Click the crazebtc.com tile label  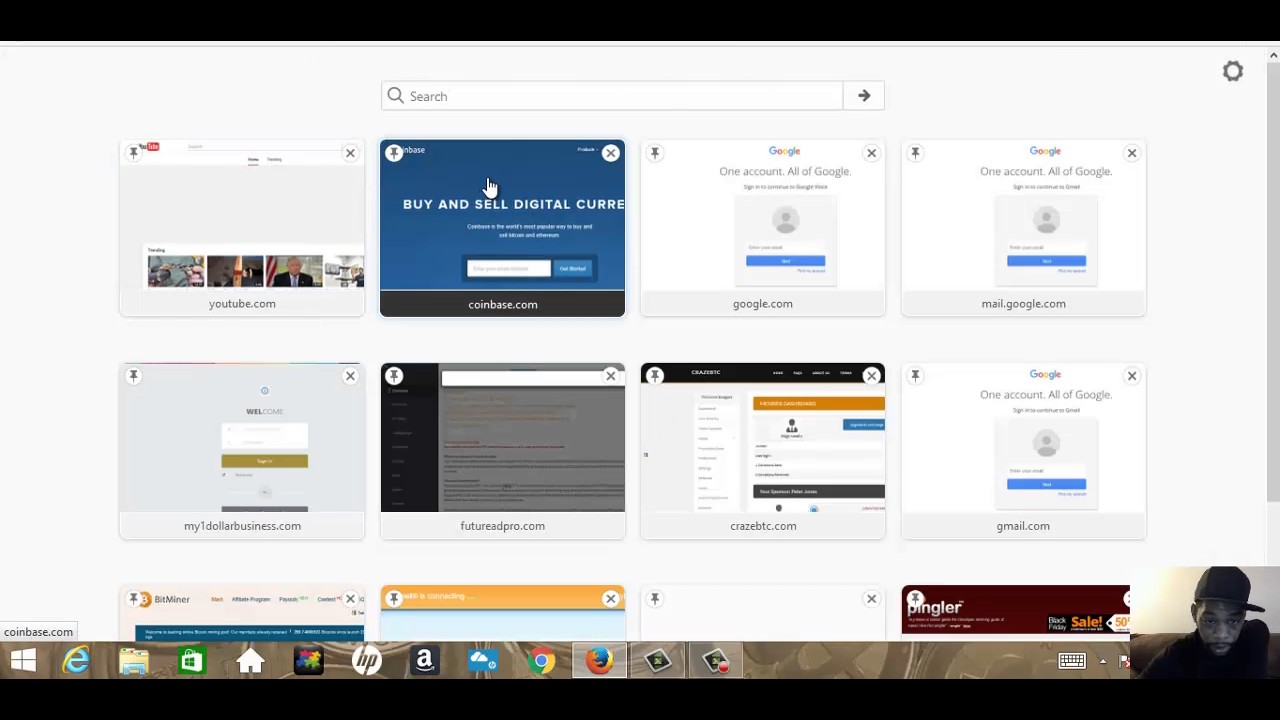763,525
